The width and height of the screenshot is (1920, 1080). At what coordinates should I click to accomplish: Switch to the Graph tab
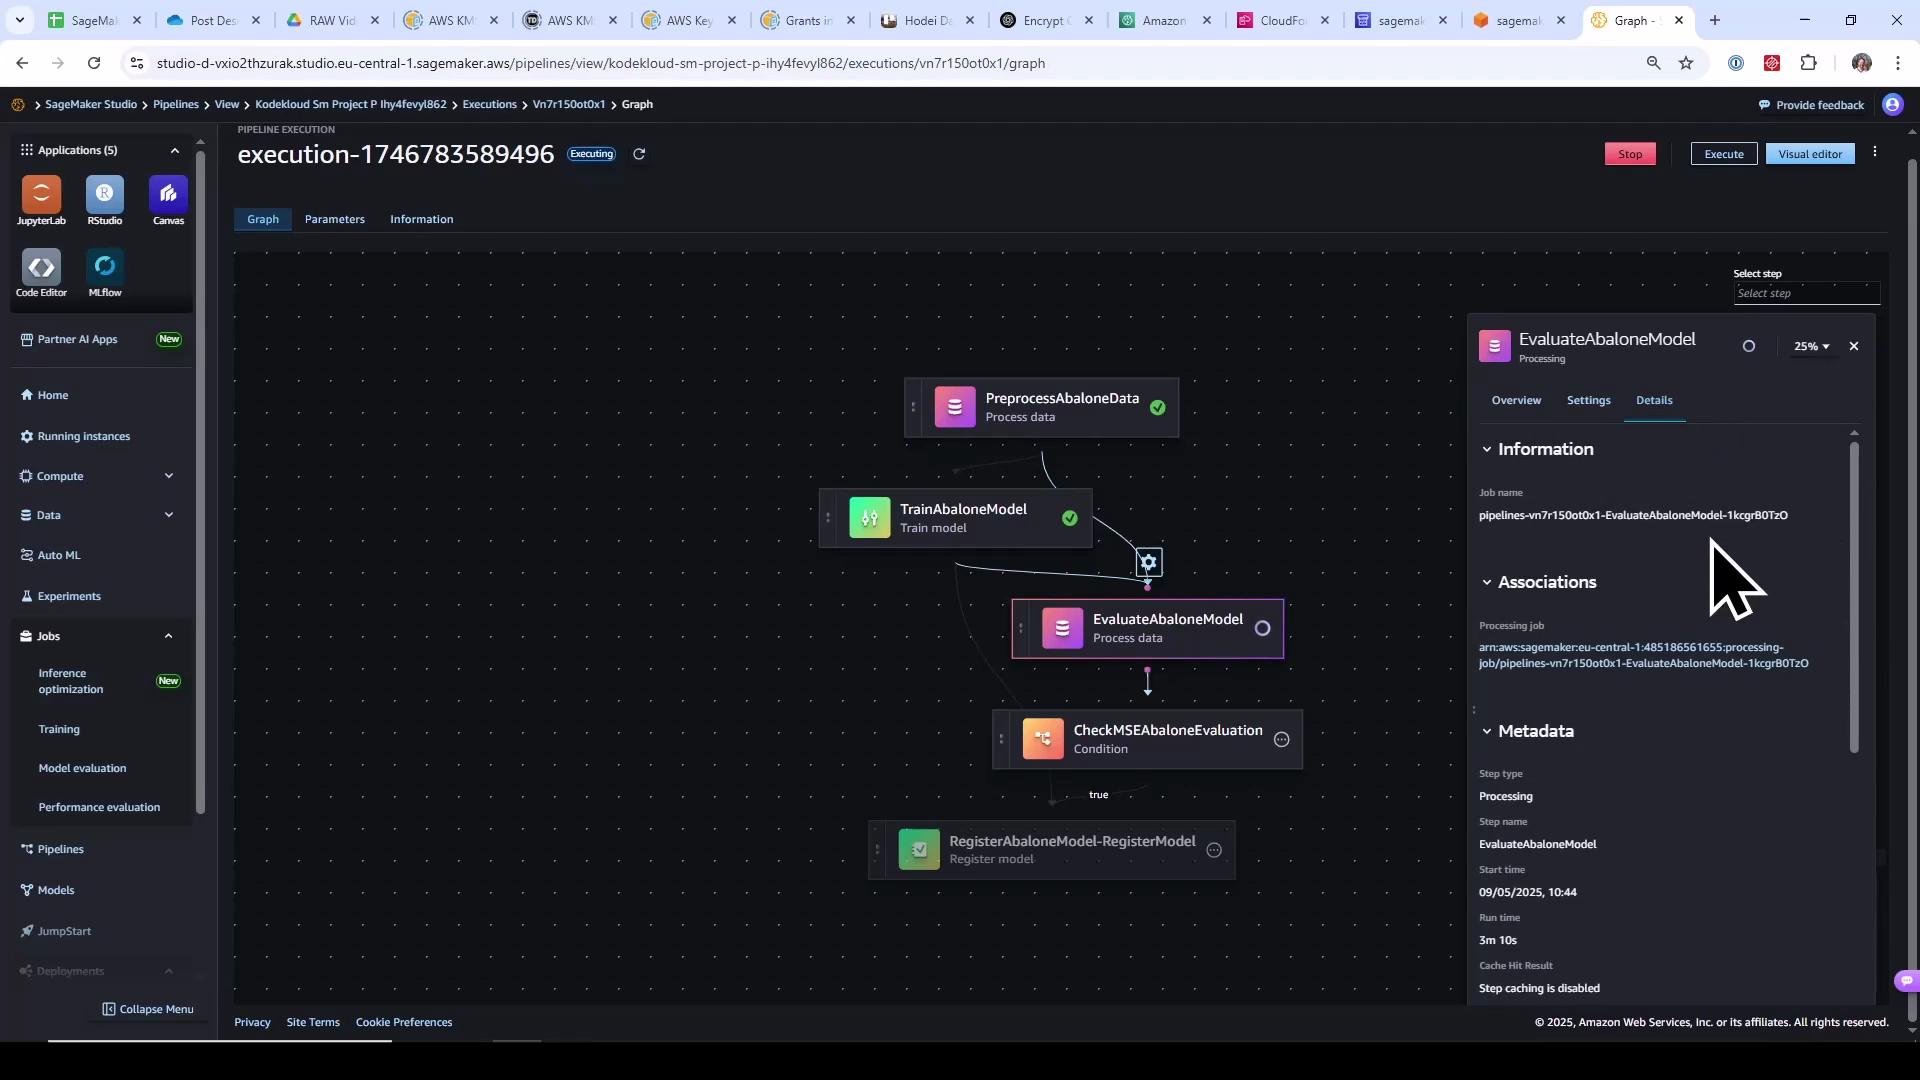coord(263,219)
